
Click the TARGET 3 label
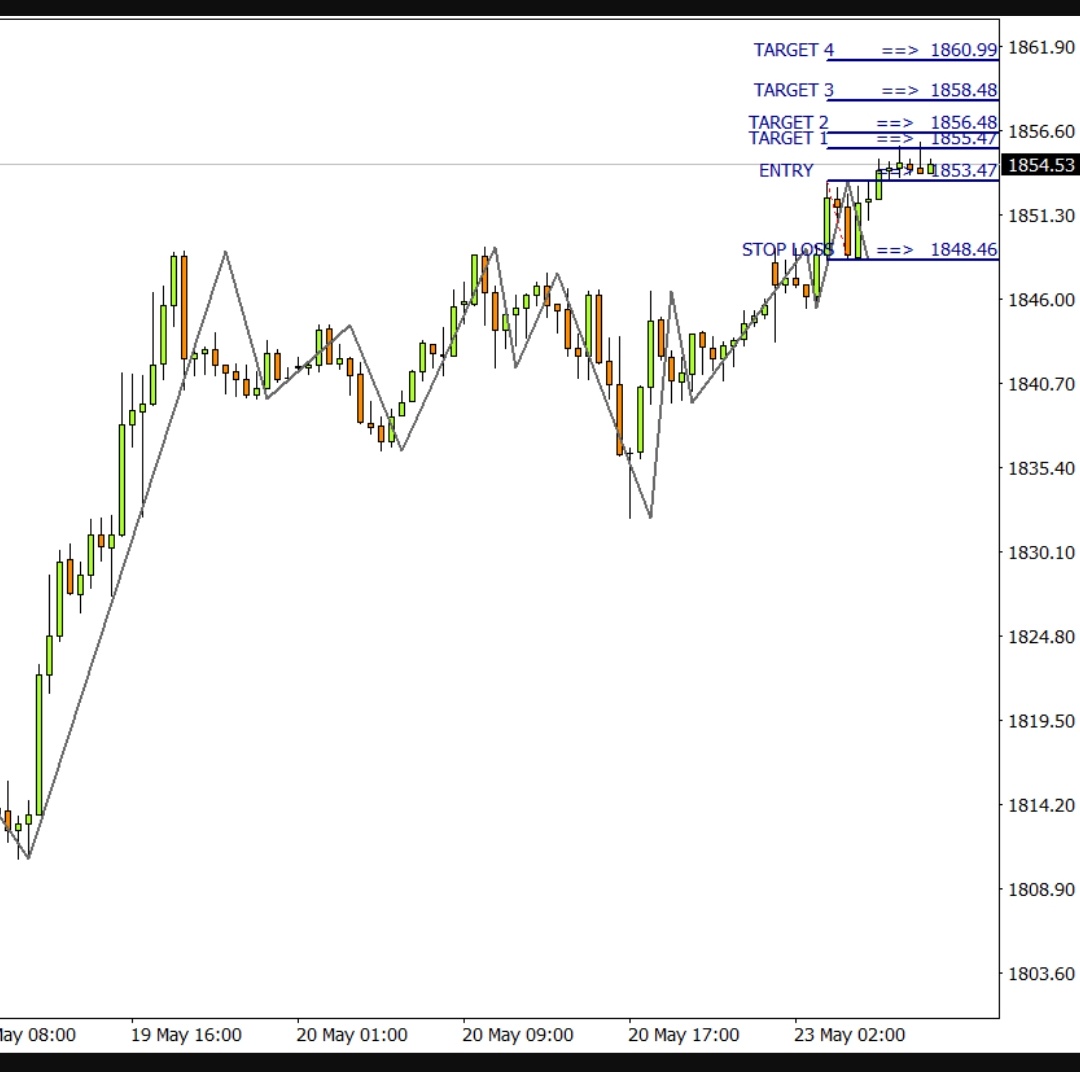(x=793, y=90)
